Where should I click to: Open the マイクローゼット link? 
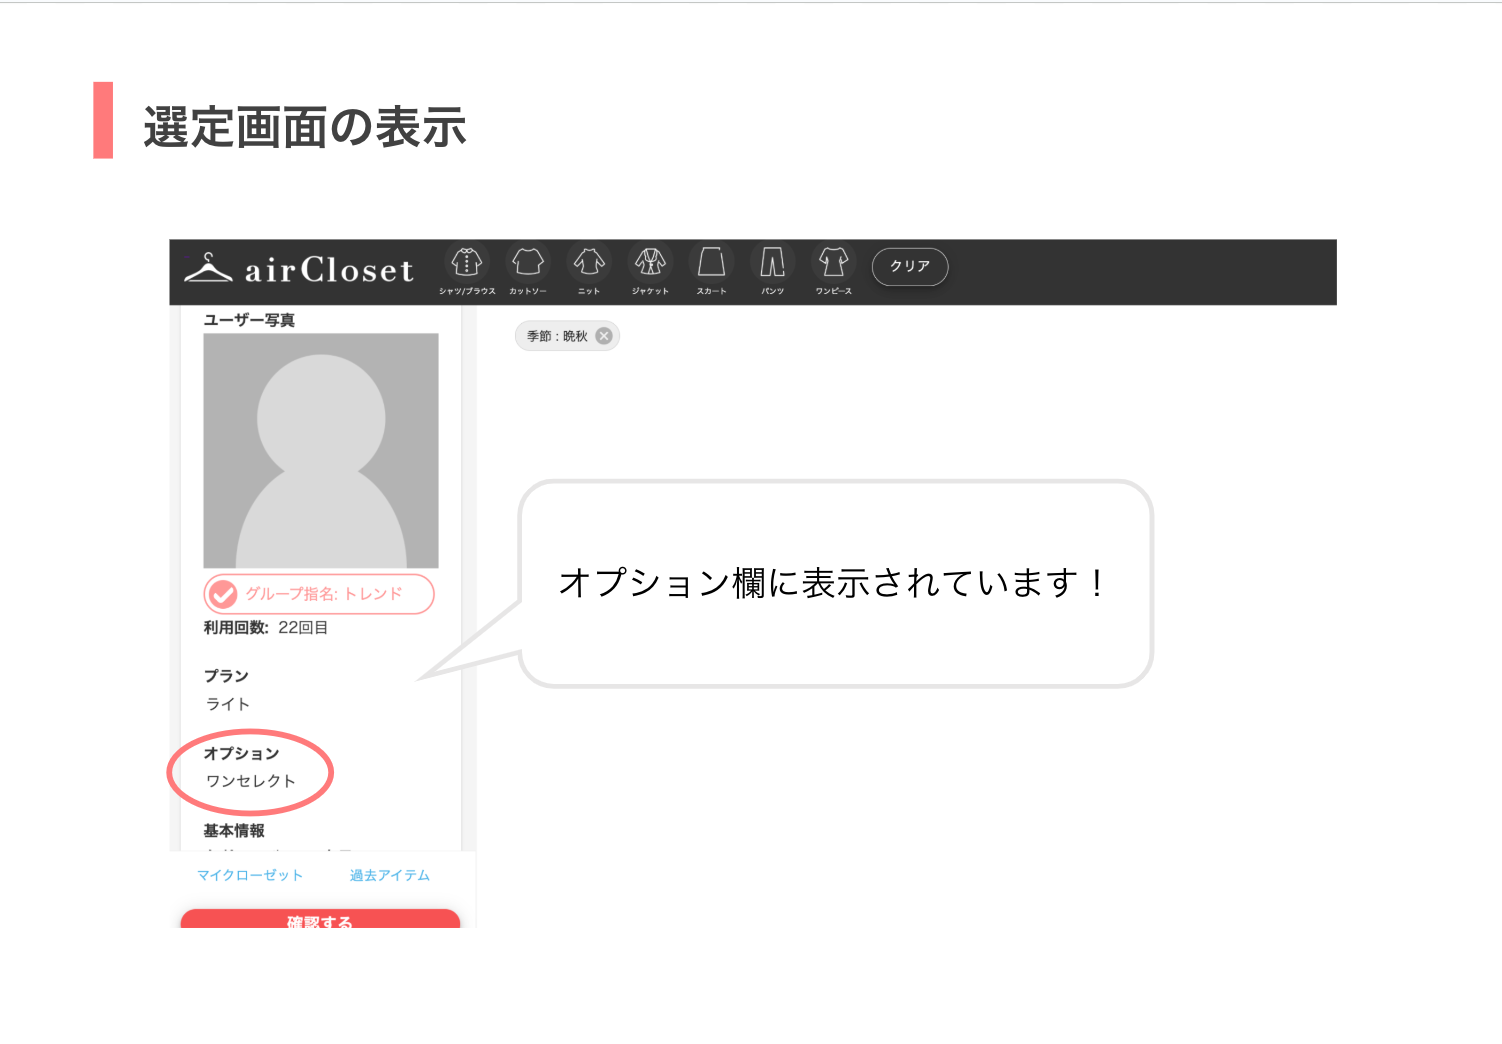[x=250, y=875]
